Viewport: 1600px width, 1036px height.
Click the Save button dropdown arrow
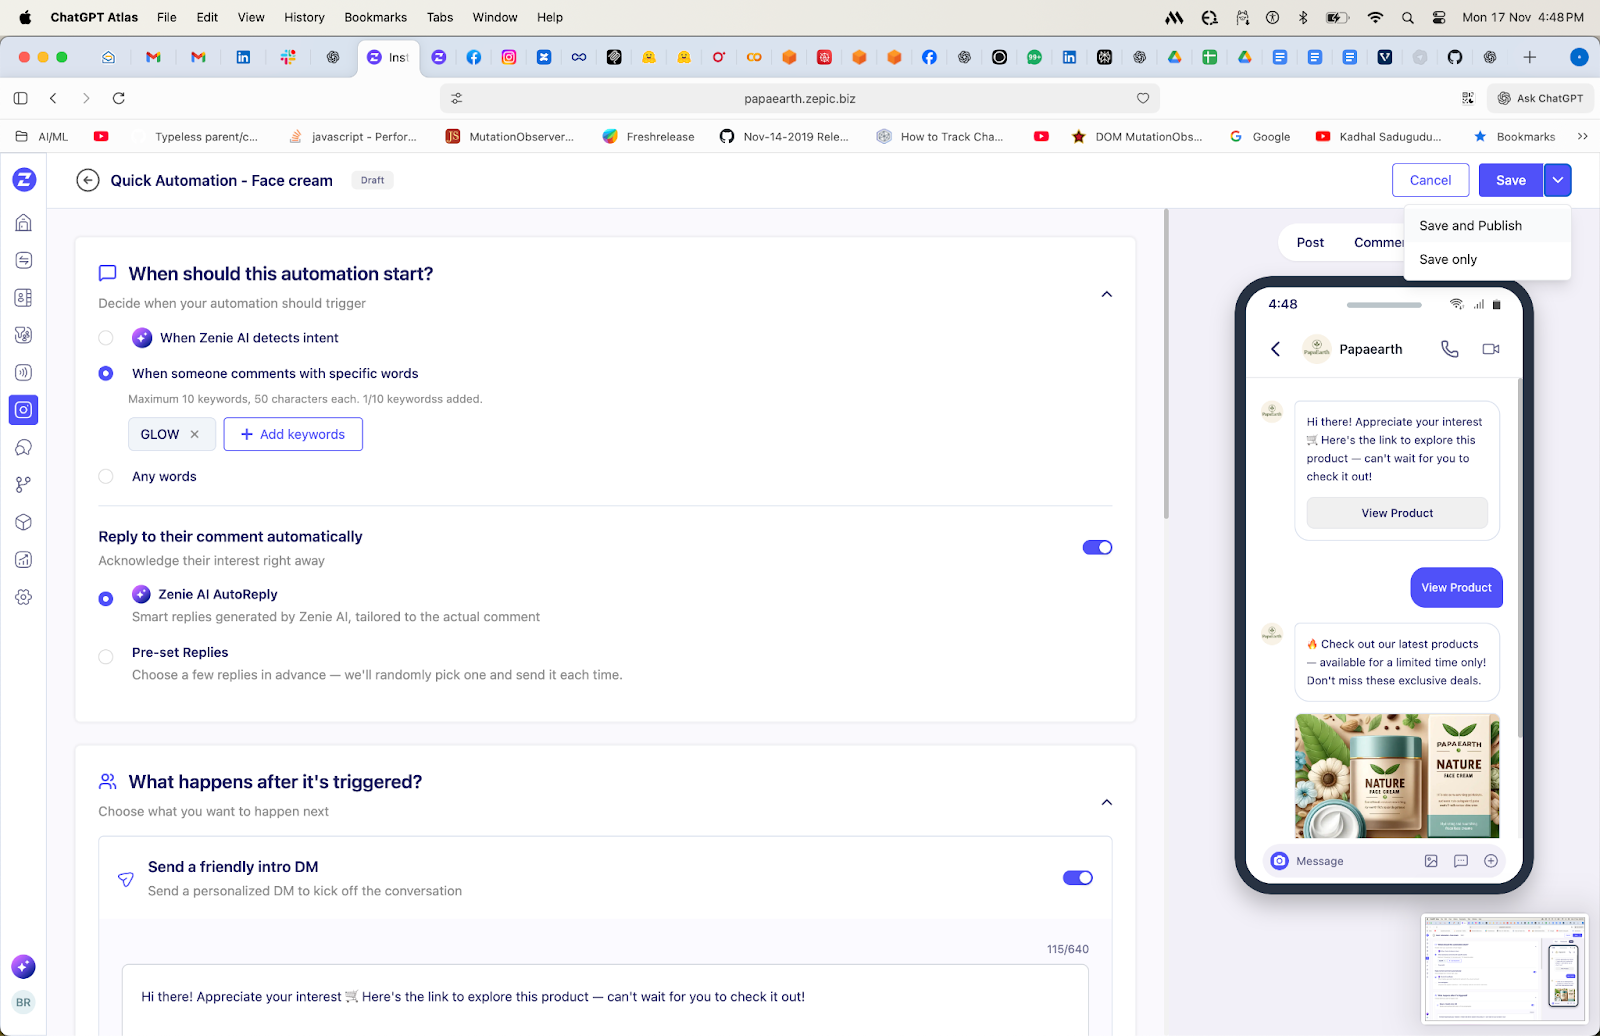(x=1558, y=180)
